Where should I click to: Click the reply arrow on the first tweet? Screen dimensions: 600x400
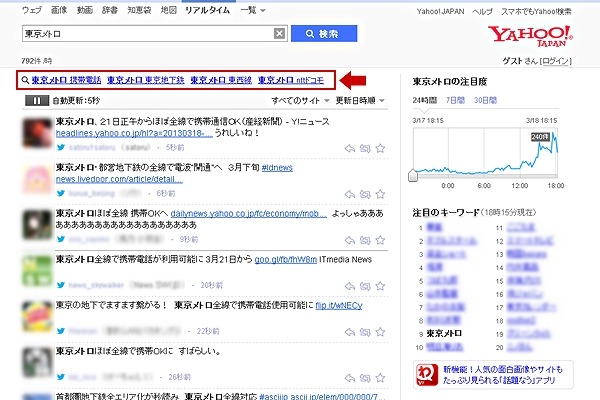click(349, 146)
